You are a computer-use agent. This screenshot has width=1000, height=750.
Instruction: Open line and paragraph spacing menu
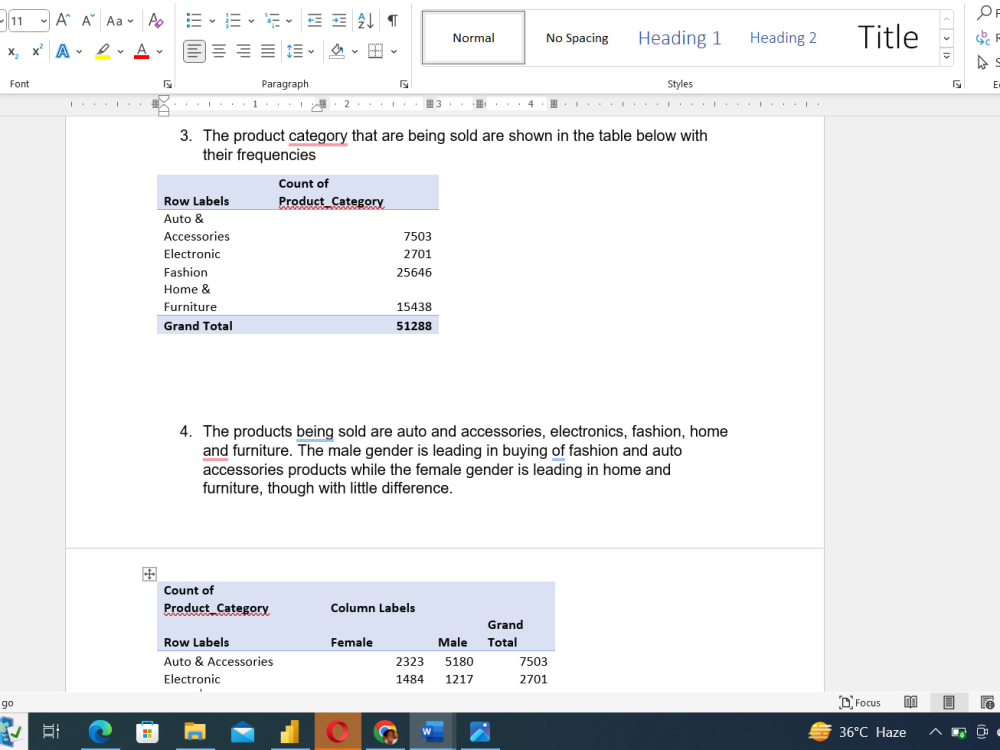tap(300, 51)
